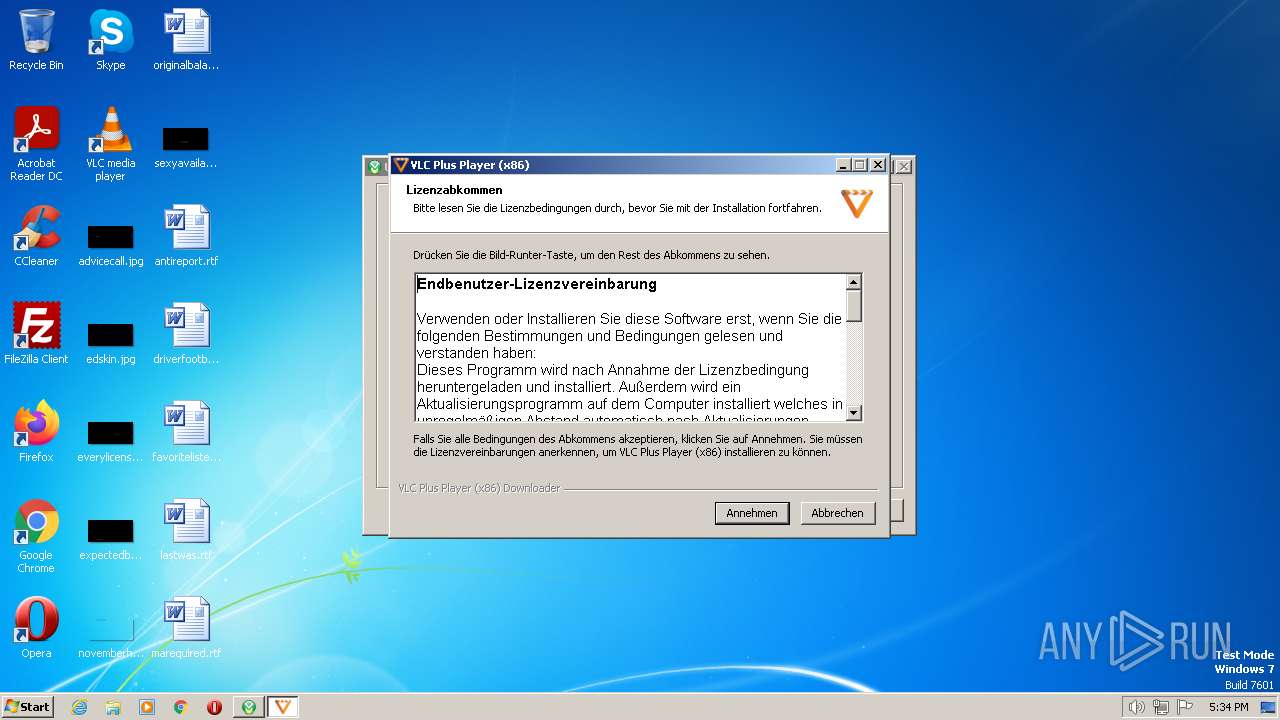Launch Firefox desktop shortcut
Screen dimensions: 1280x720
click(36, 432)
